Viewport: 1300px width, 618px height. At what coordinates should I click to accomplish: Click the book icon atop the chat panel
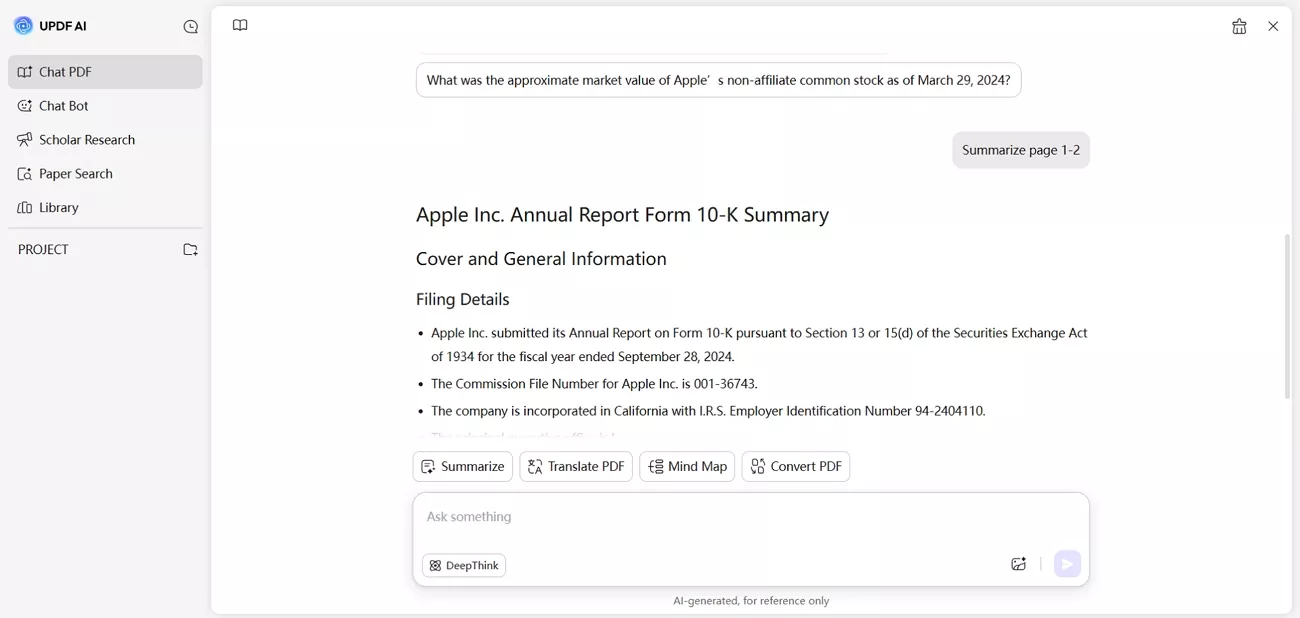click(240, 25)
